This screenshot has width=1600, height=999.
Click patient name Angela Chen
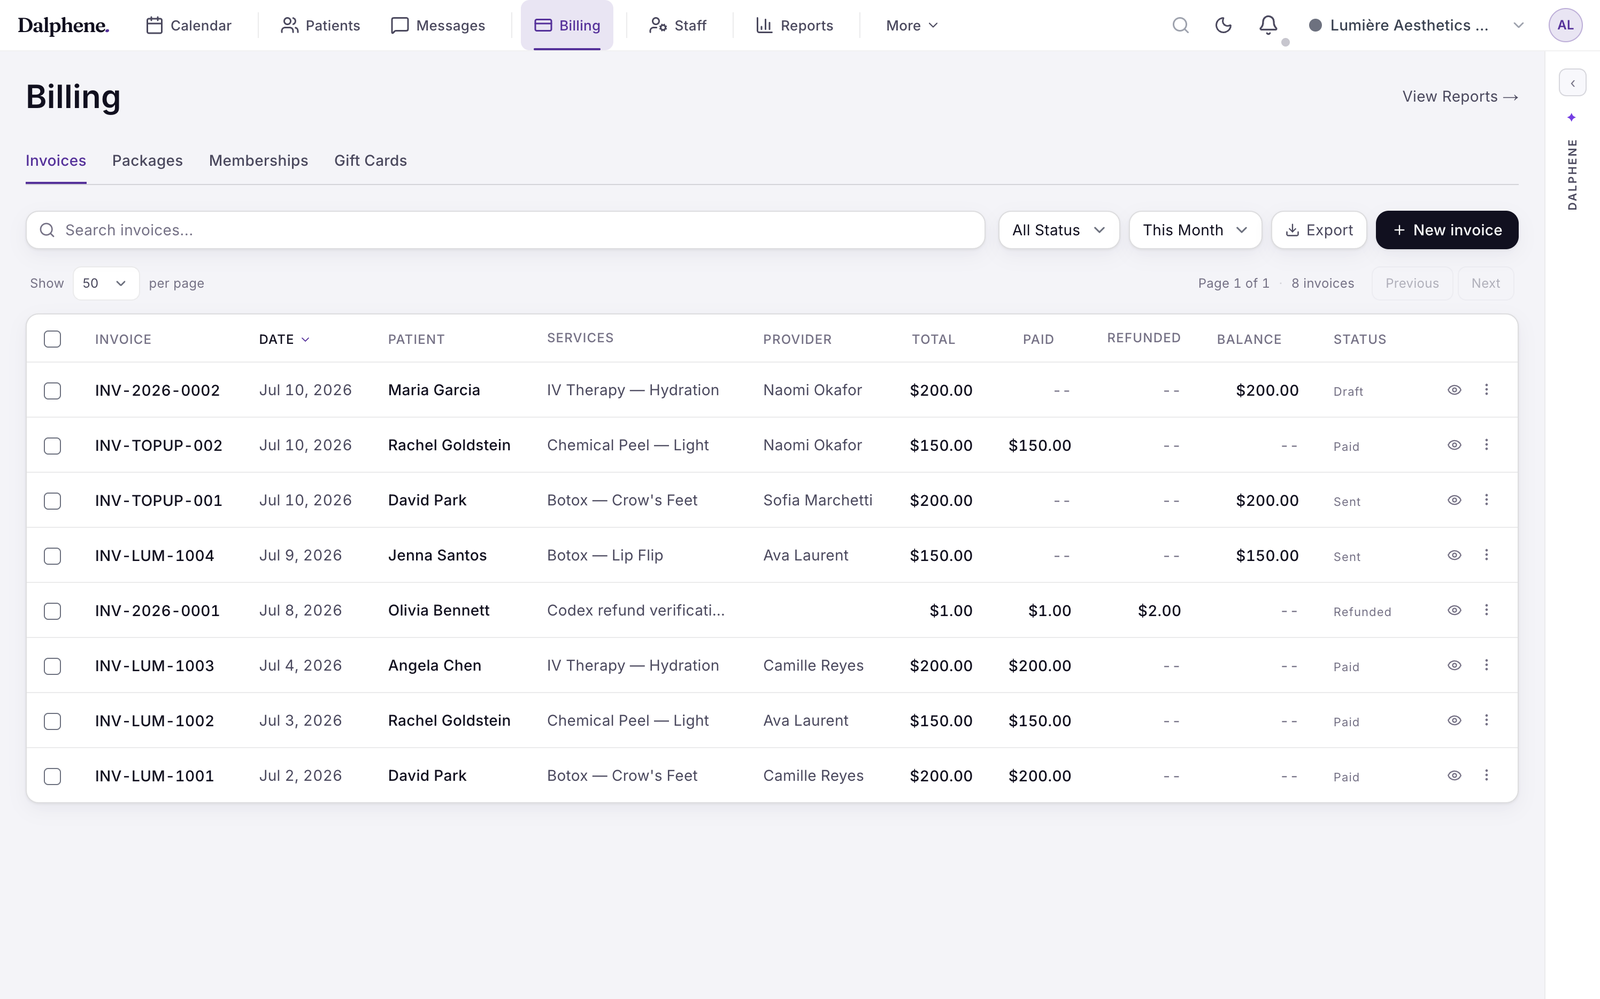click(435, 665)
